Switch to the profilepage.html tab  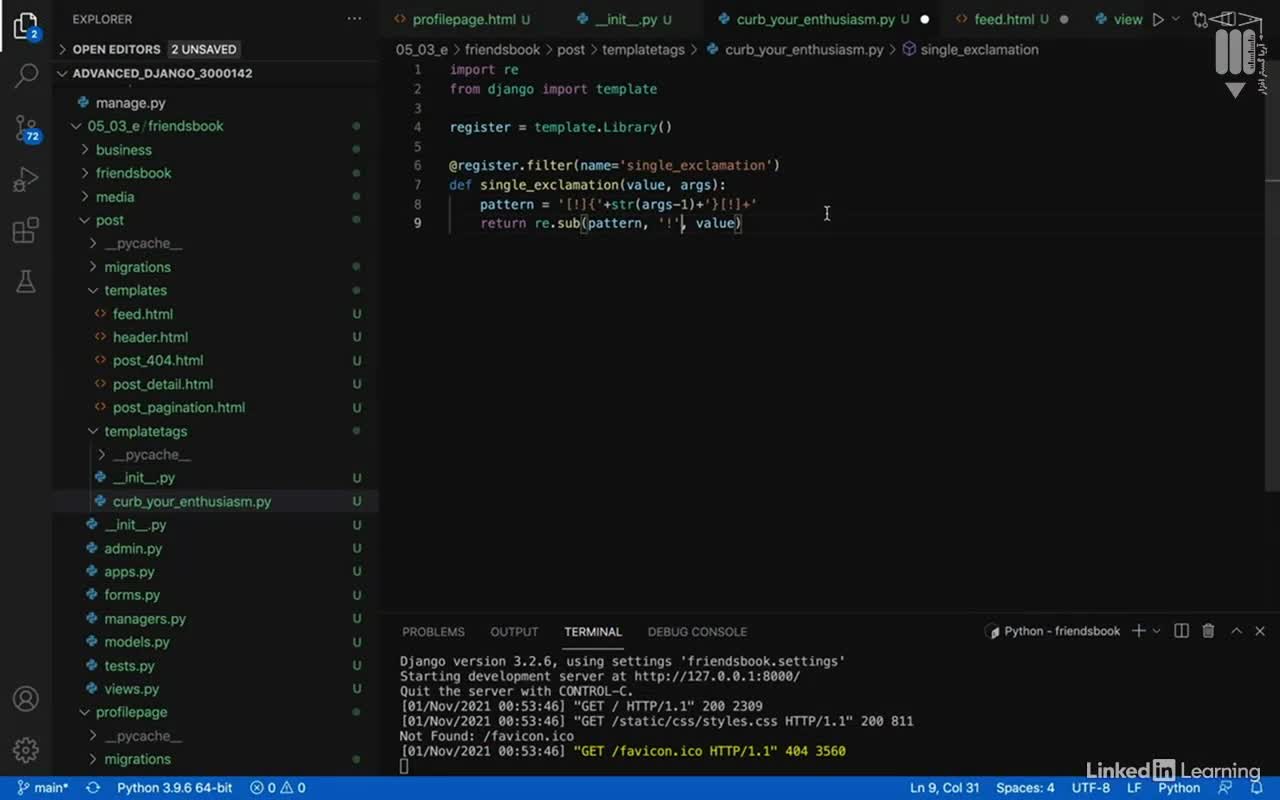point(463,19)
